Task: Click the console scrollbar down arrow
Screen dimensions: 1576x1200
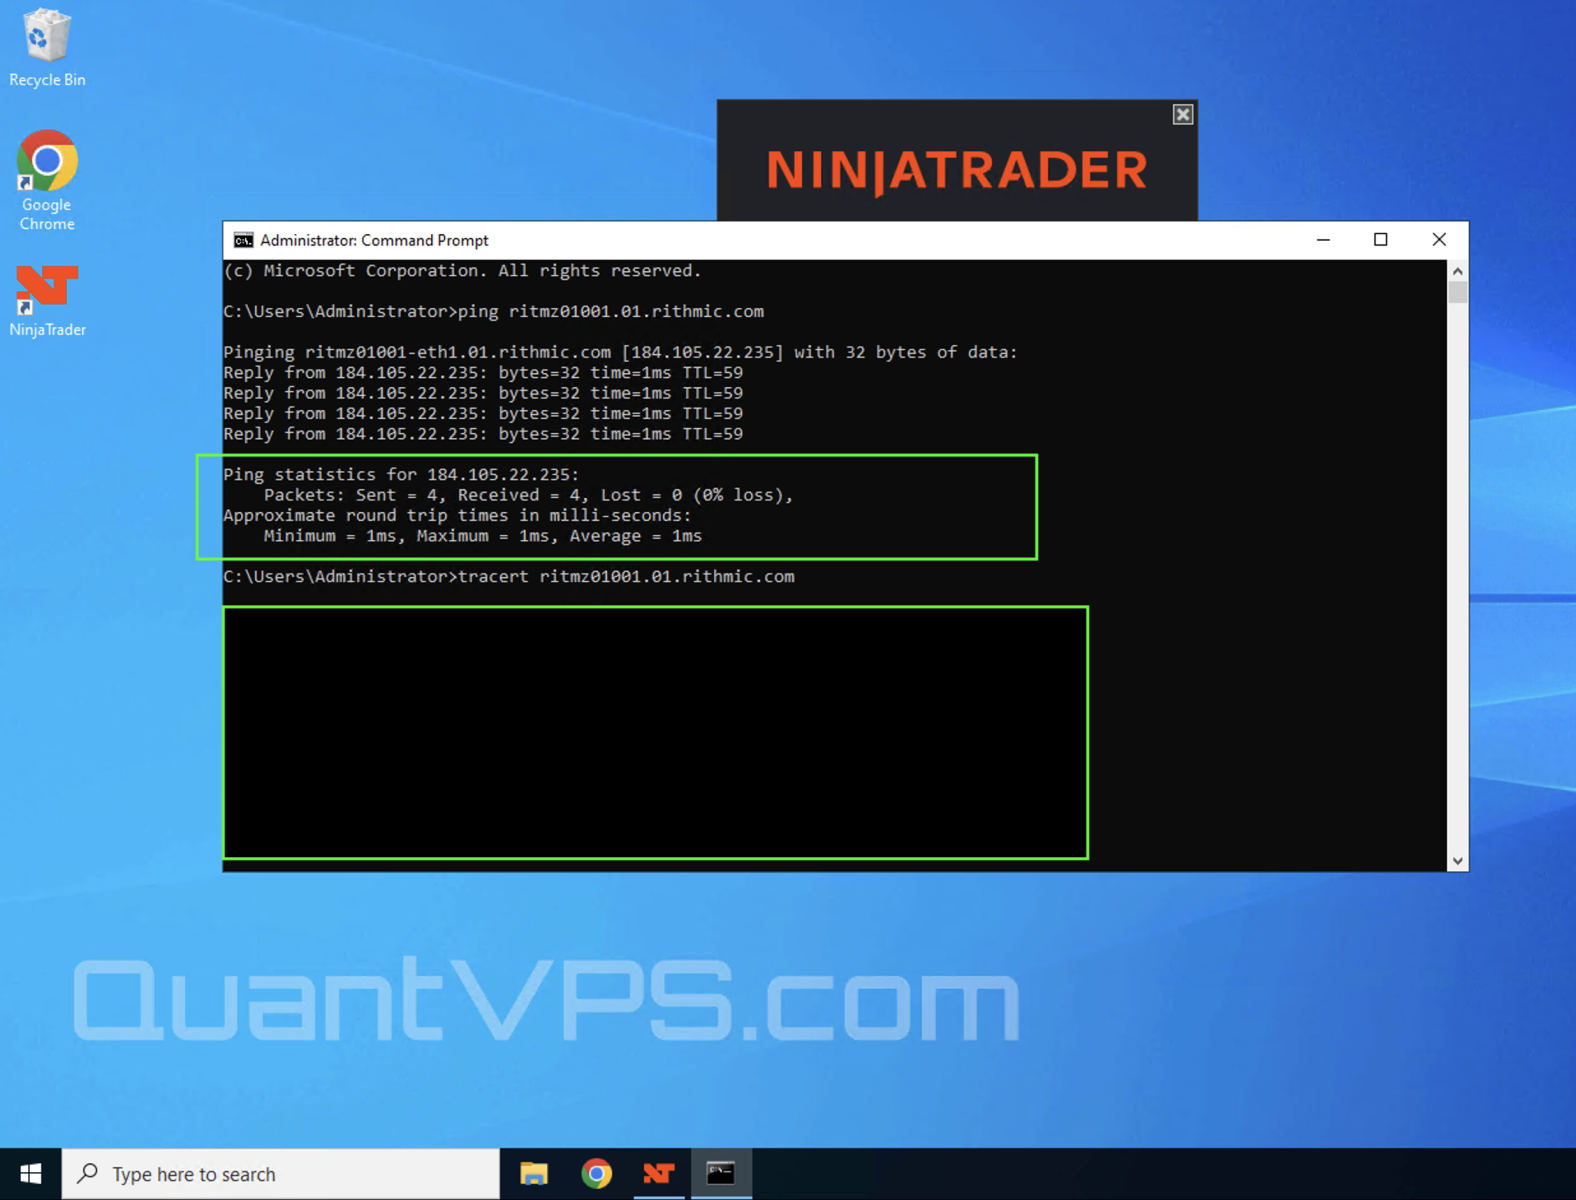Action: (1458, 861)
